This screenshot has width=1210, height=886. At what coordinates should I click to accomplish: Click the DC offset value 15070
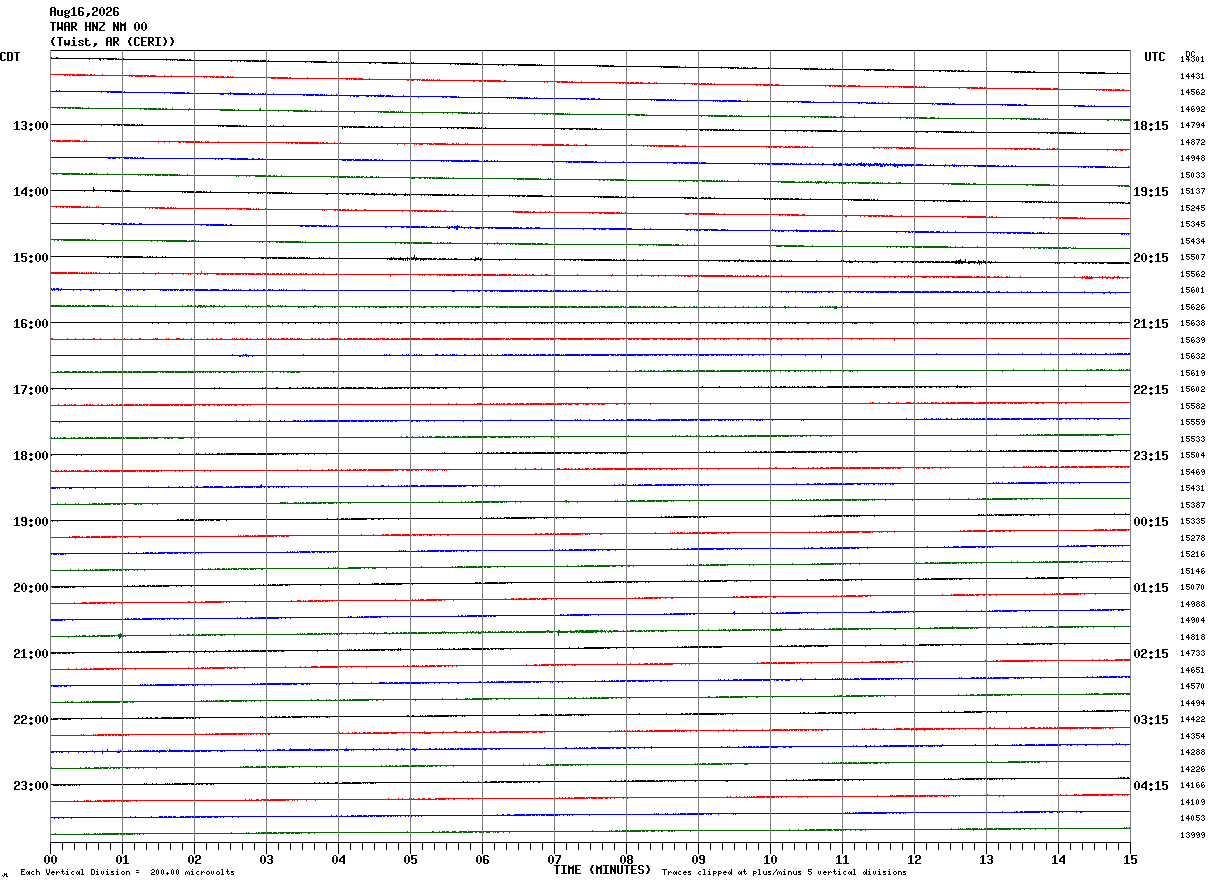[x=1192, y=588]
